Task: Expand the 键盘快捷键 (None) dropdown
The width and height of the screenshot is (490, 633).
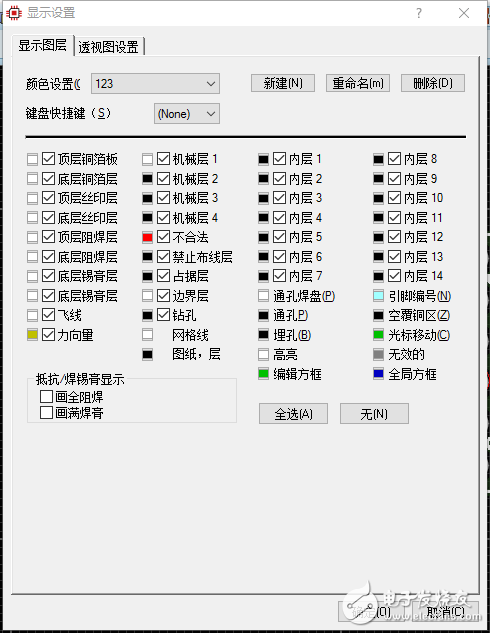Action: pyautogui.click(x=187, y=113)
